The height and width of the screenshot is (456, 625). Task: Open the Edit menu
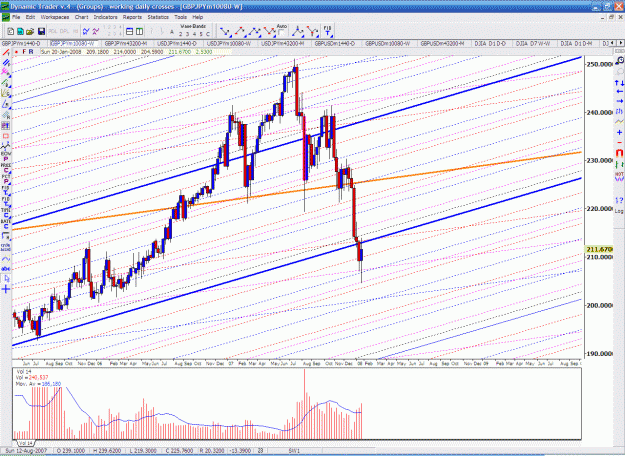click(31, 17)
